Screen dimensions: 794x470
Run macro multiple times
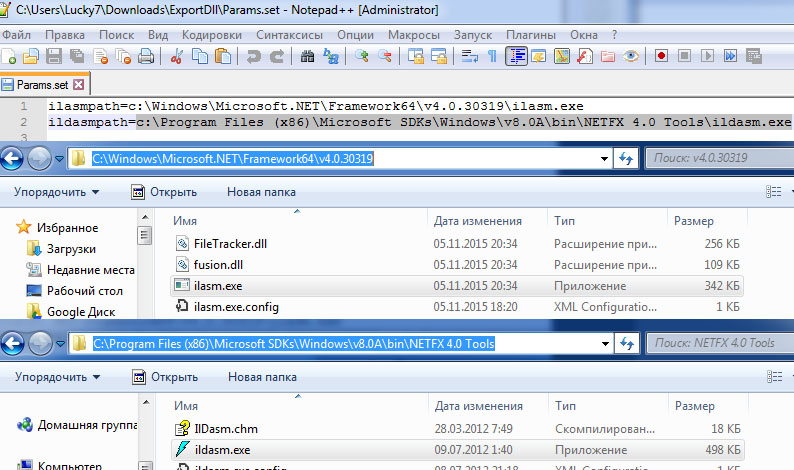730,56
